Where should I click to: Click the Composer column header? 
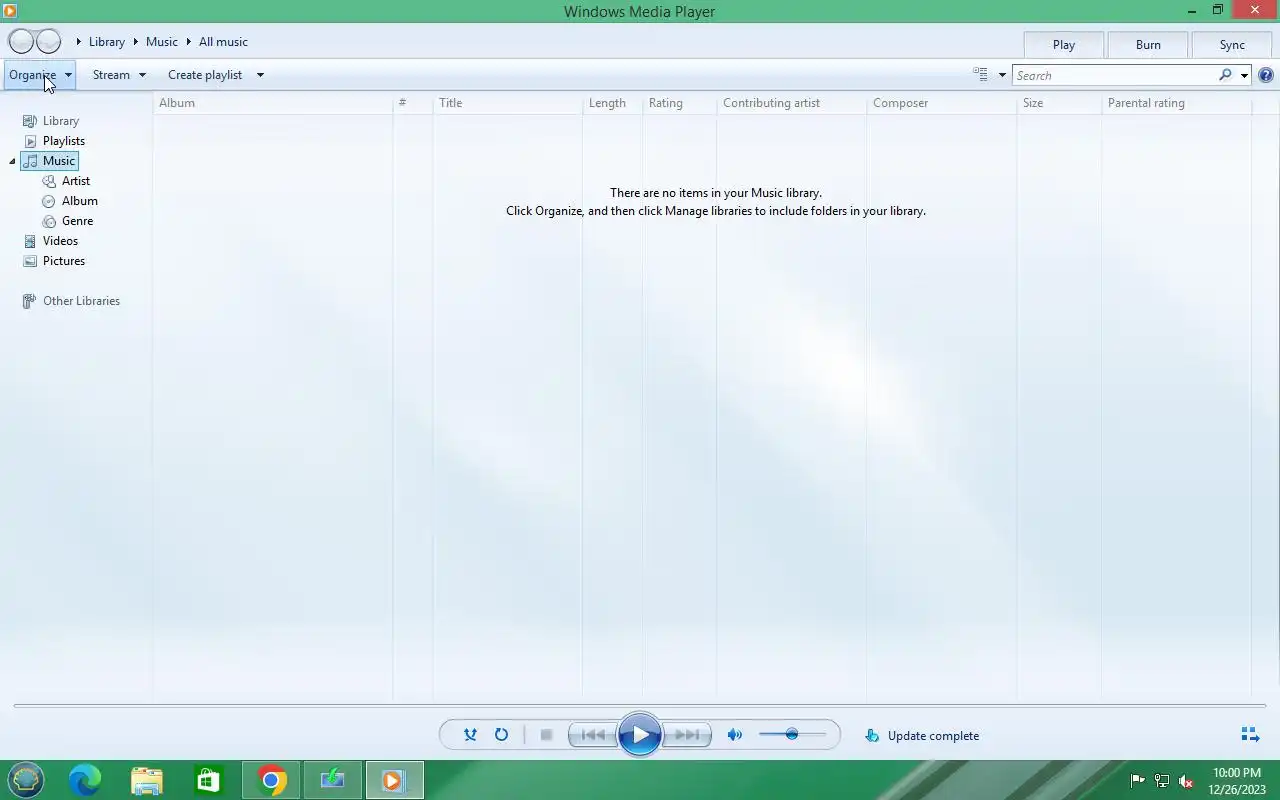click(941, 103)
